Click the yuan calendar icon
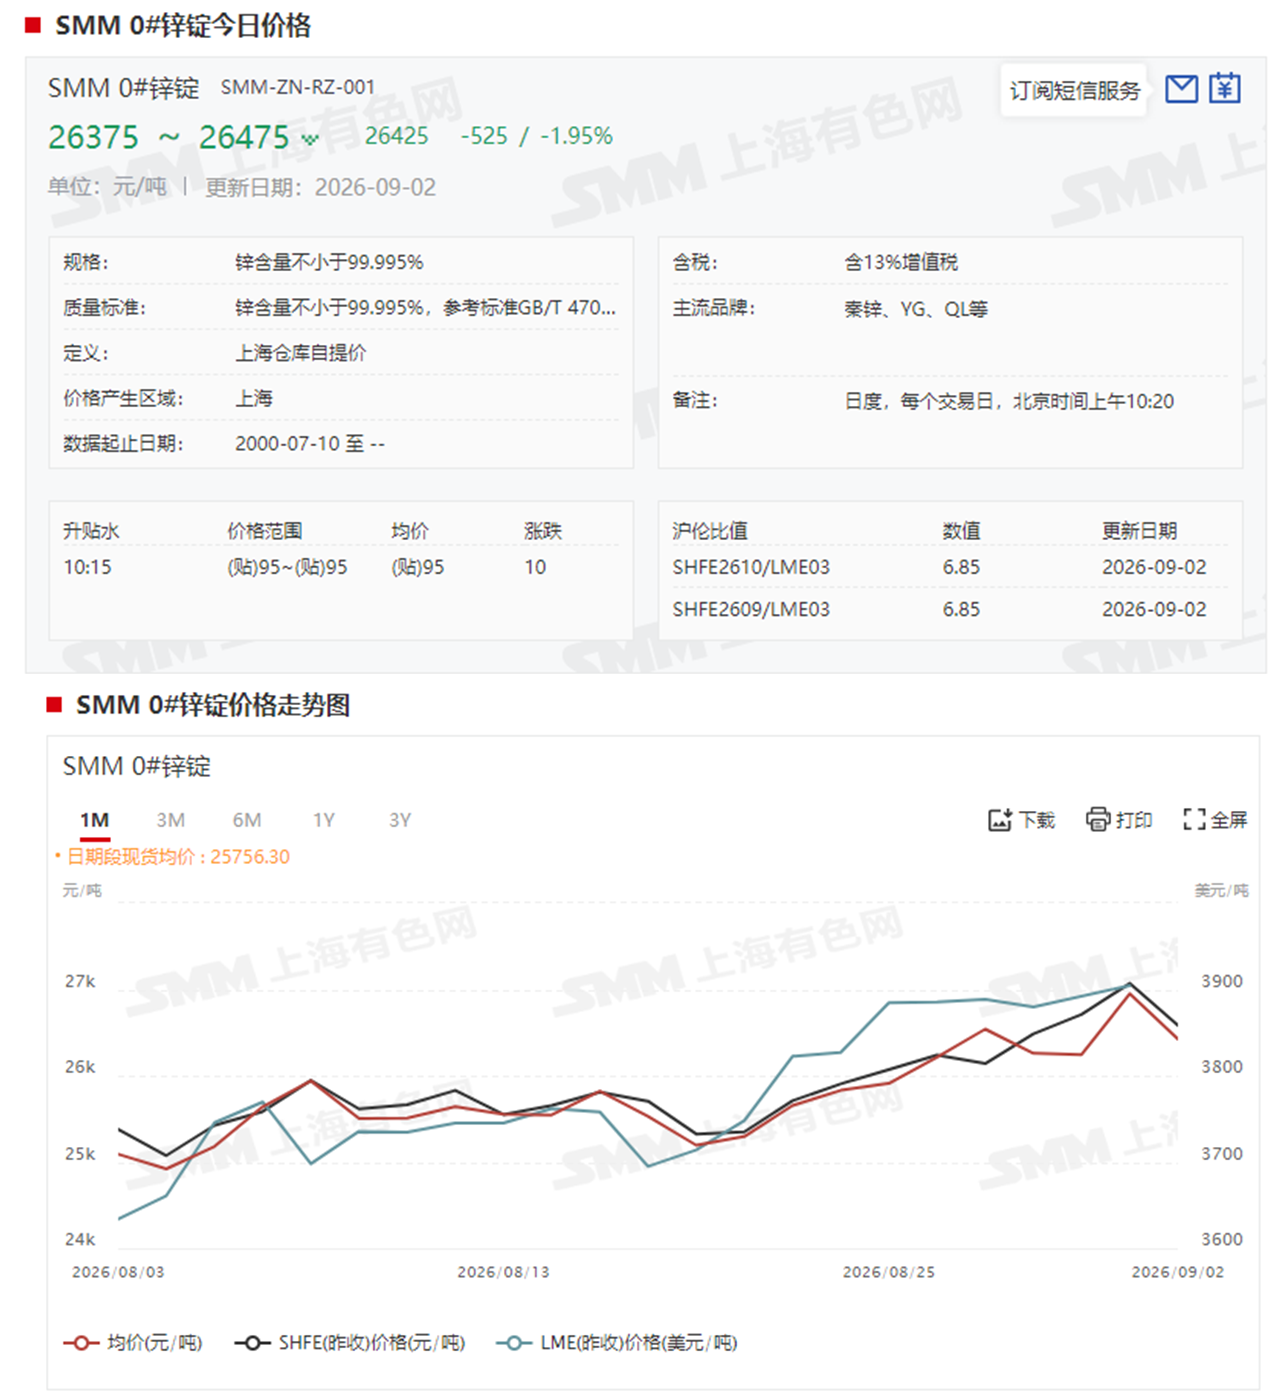 coord(1224,89)
